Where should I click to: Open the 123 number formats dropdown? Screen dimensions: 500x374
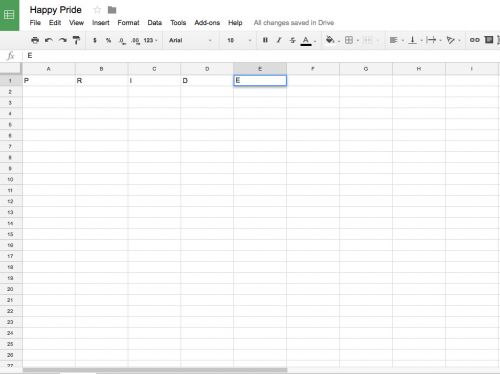[x=151, y=40]
